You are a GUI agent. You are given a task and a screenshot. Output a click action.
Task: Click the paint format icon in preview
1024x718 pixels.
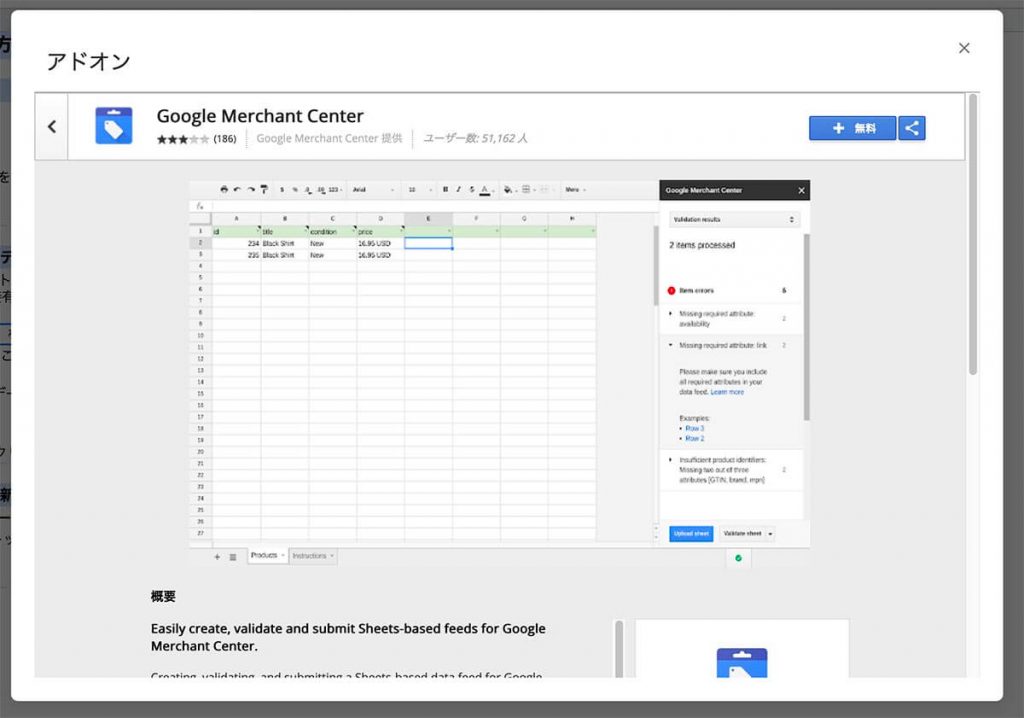pyautogui.click(x=264, y=189)
